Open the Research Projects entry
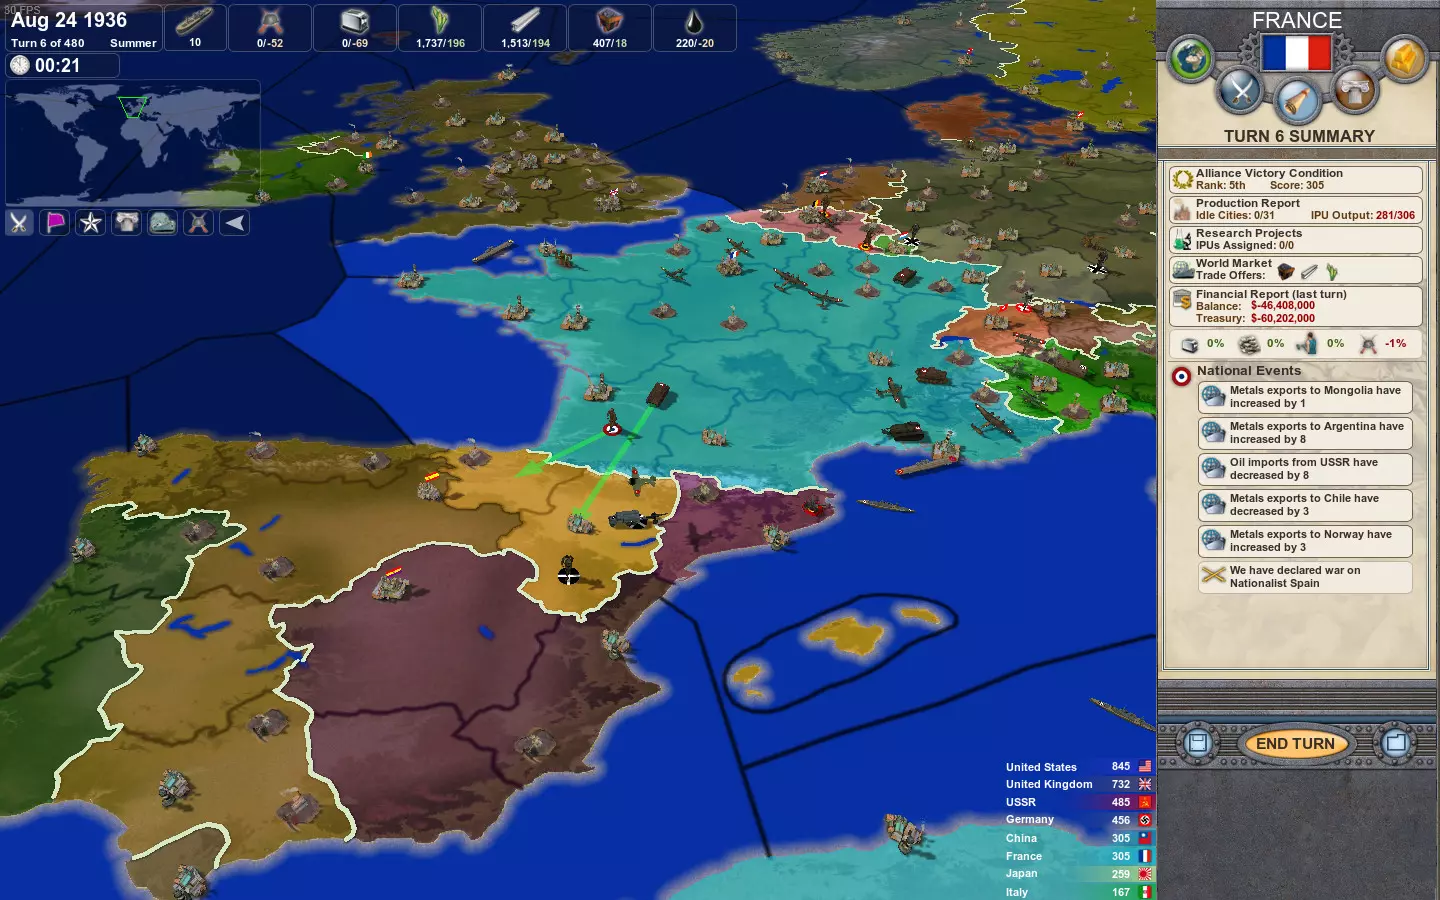 pos(1296,239)
